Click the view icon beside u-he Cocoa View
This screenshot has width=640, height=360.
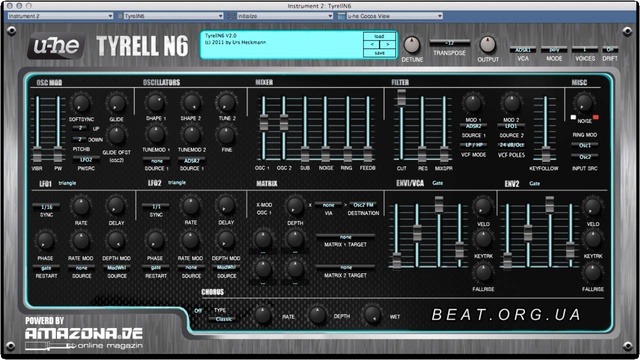coord(342,16)
